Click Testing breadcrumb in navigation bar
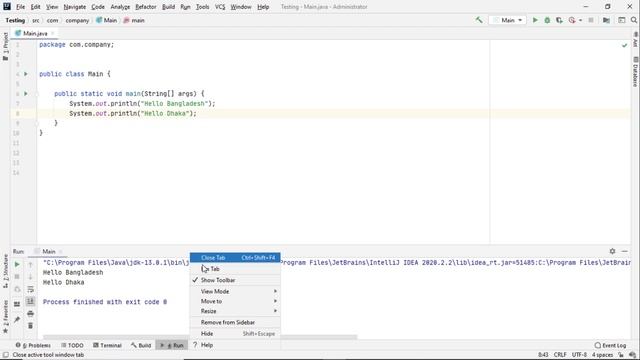Viewport: 640px width, 360px height. tap(15, 20)
